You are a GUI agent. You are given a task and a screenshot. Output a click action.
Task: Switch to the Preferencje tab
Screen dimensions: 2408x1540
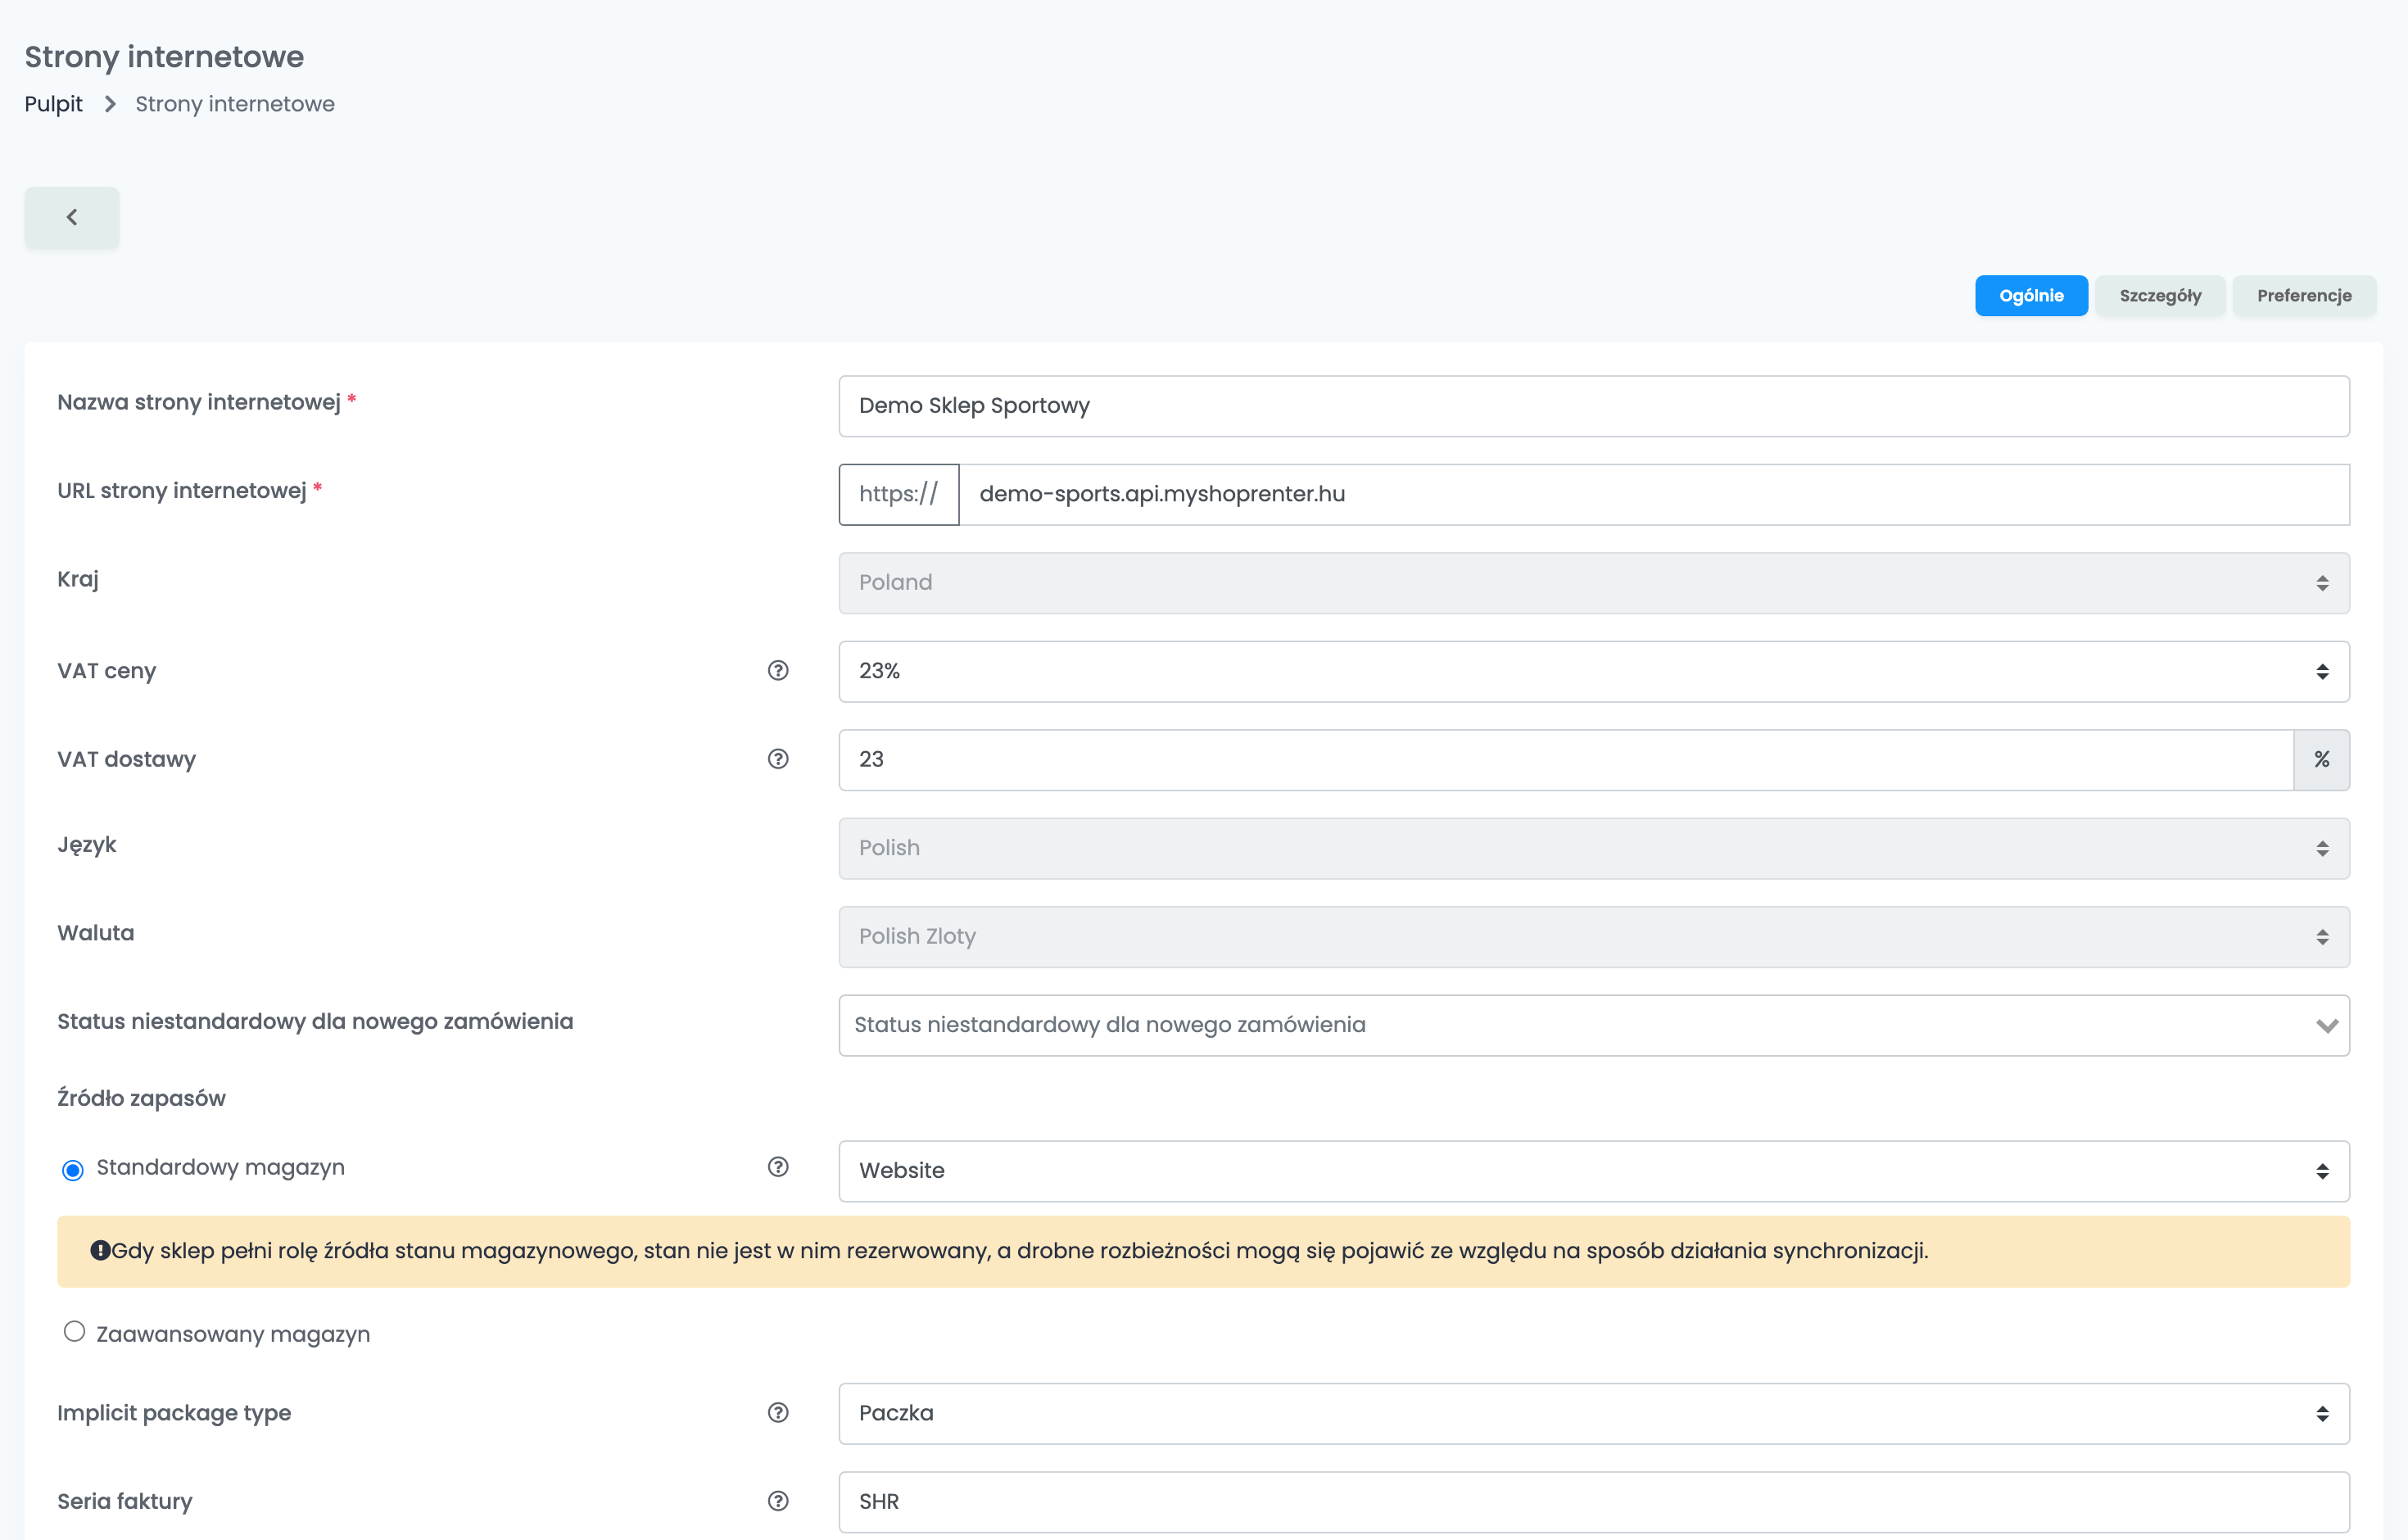tap(2304, 296)
